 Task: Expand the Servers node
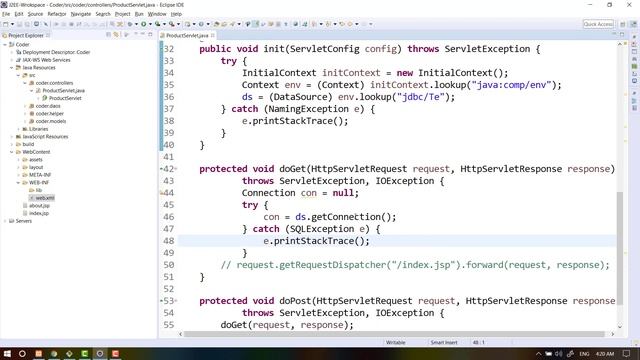(x=5, y=221)
